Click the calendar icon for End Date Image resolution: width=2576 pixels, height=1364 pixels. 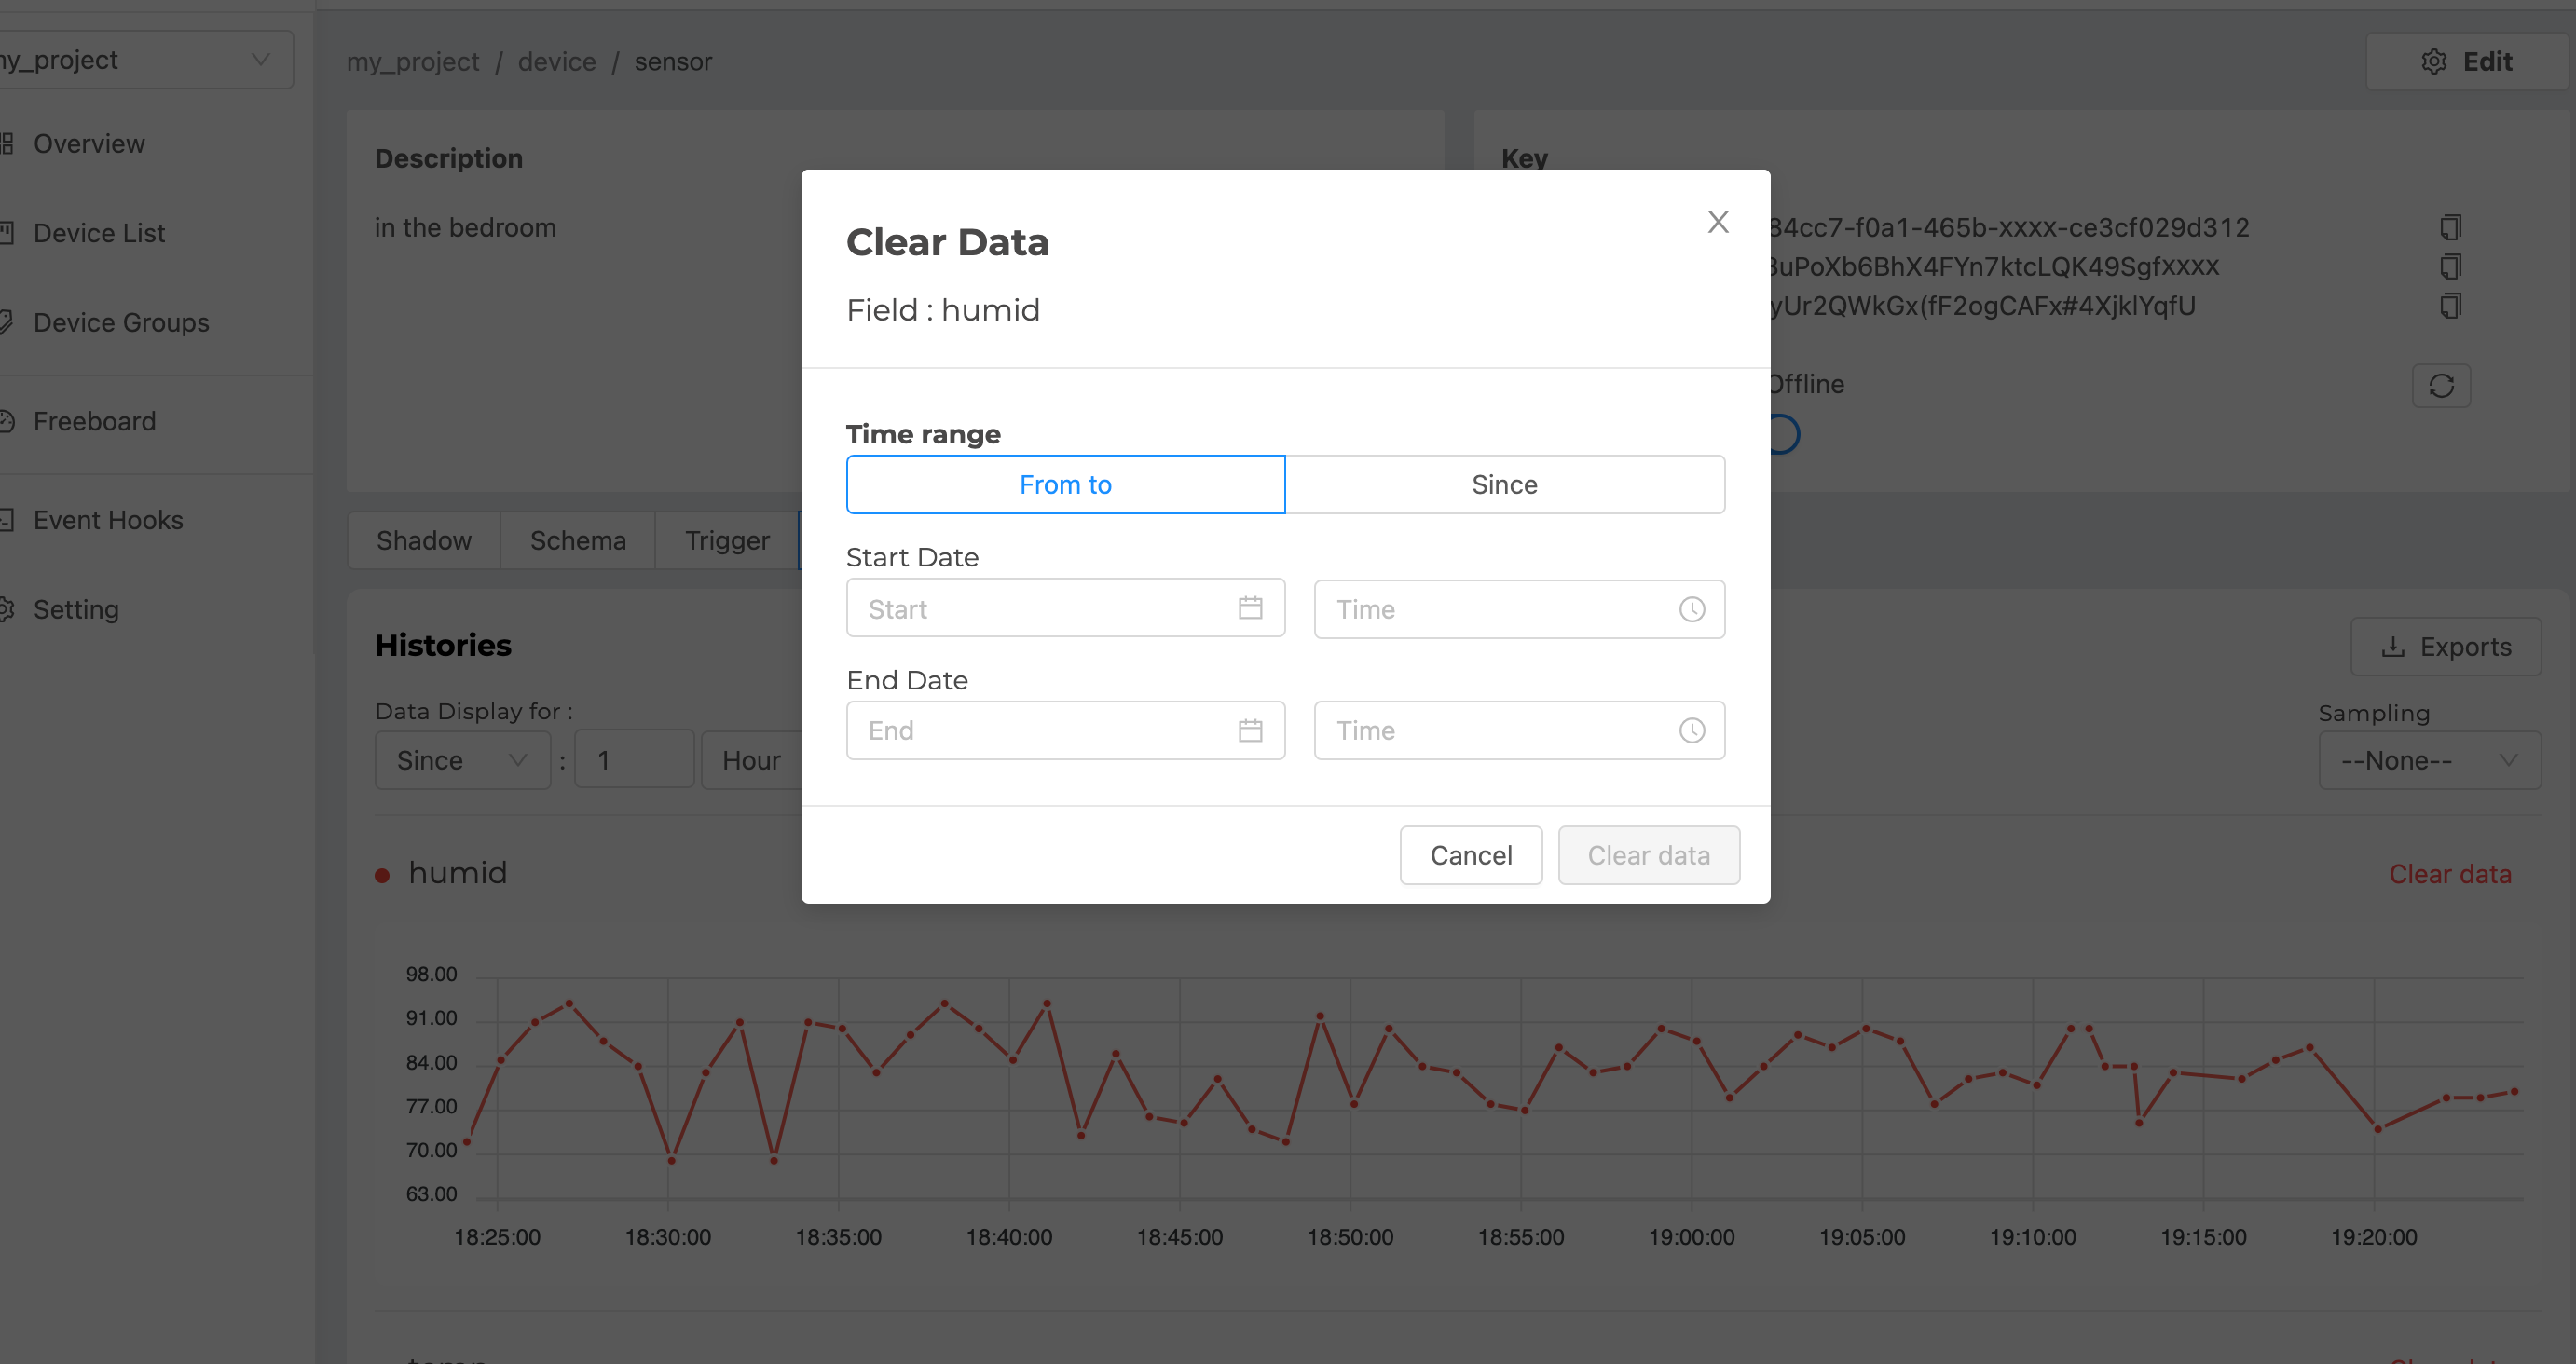(x=1249, y=729)
